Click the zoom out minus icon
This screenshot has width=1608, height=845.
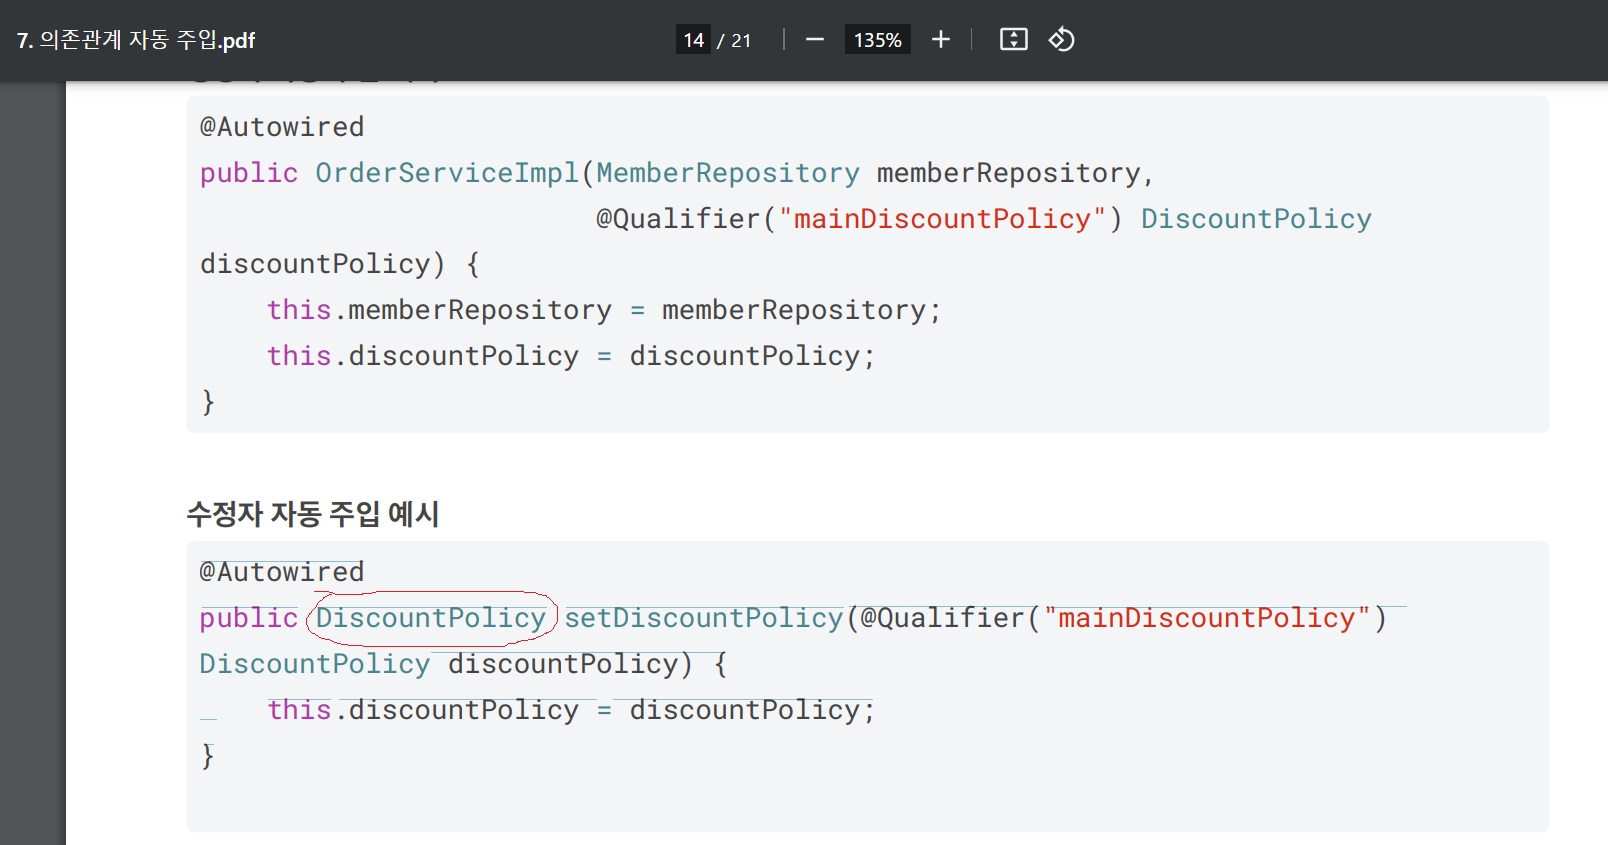(x=815, y=40)
